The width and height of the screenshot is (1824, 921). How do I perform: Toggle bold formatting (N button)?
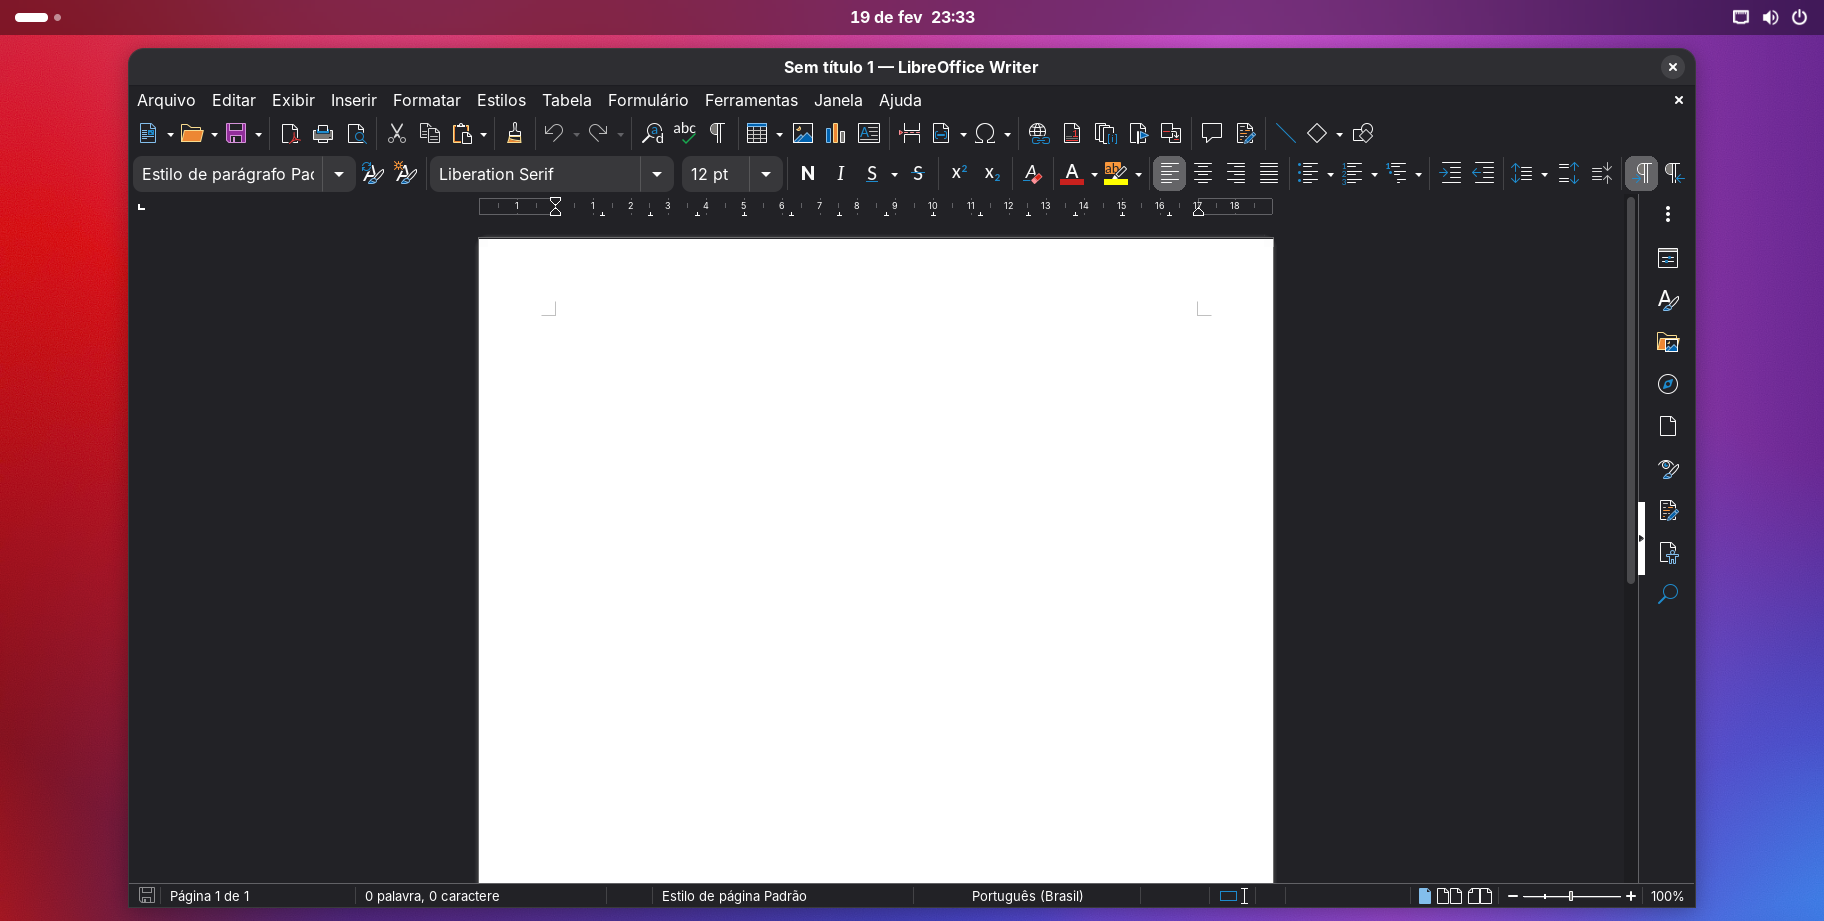[808, 174]
